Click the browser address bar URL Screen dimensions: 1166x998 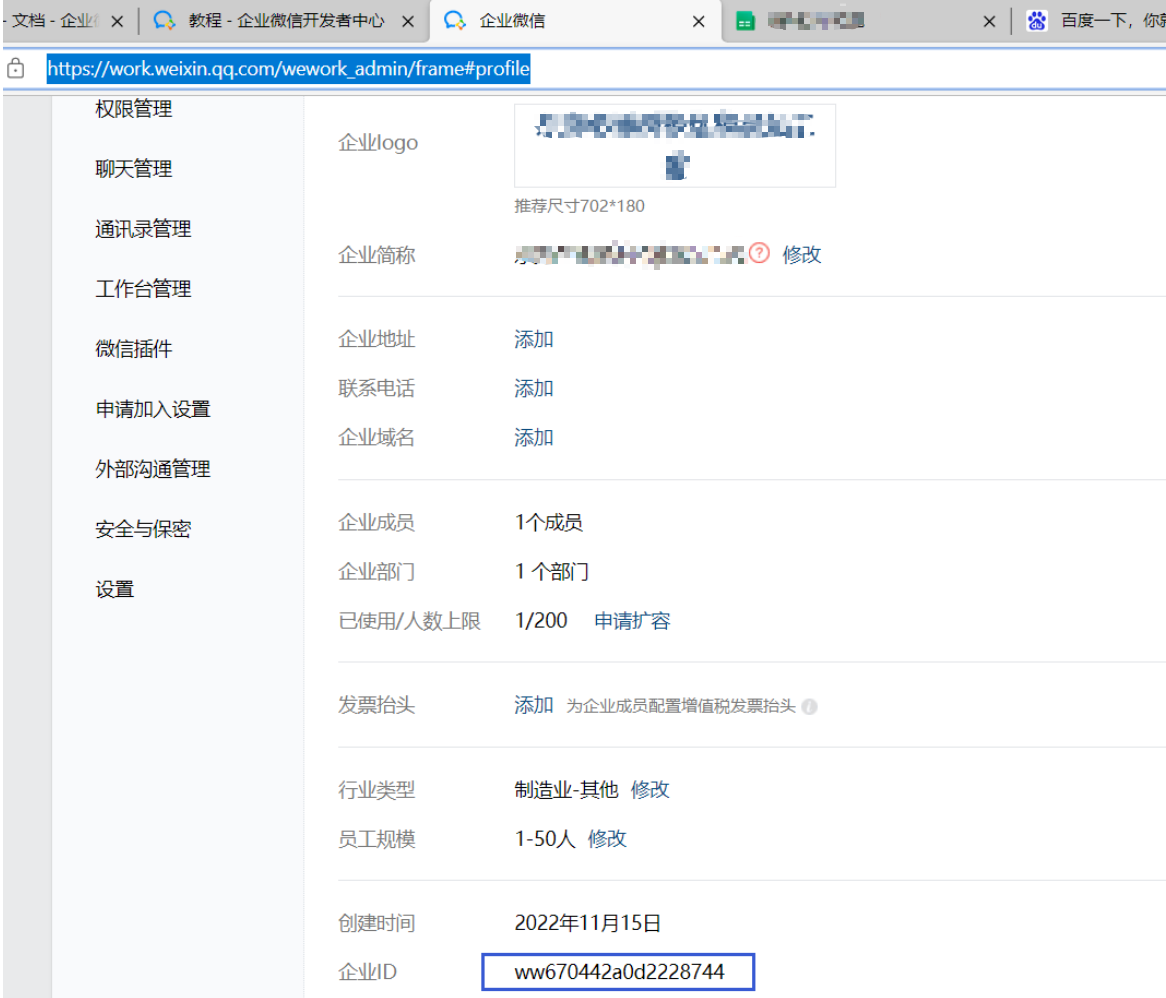pos(289,68)
